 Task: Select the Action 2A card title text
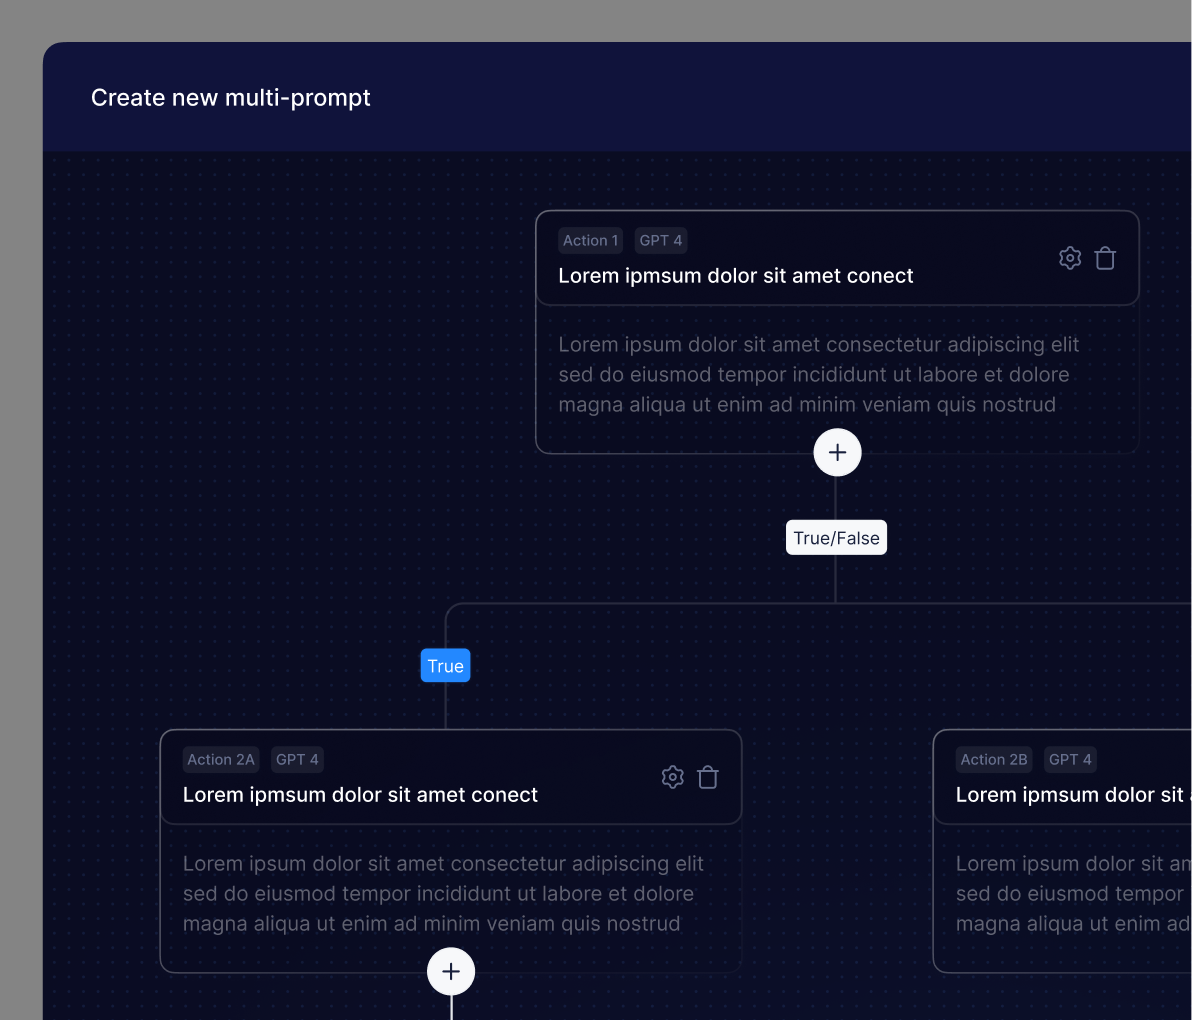[360, 795]
